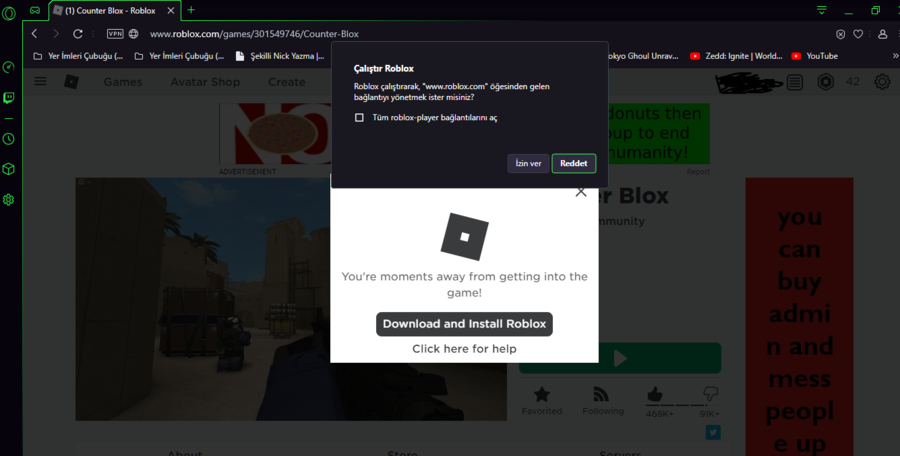Click the Roblox logo home icon

coord(71,82)
